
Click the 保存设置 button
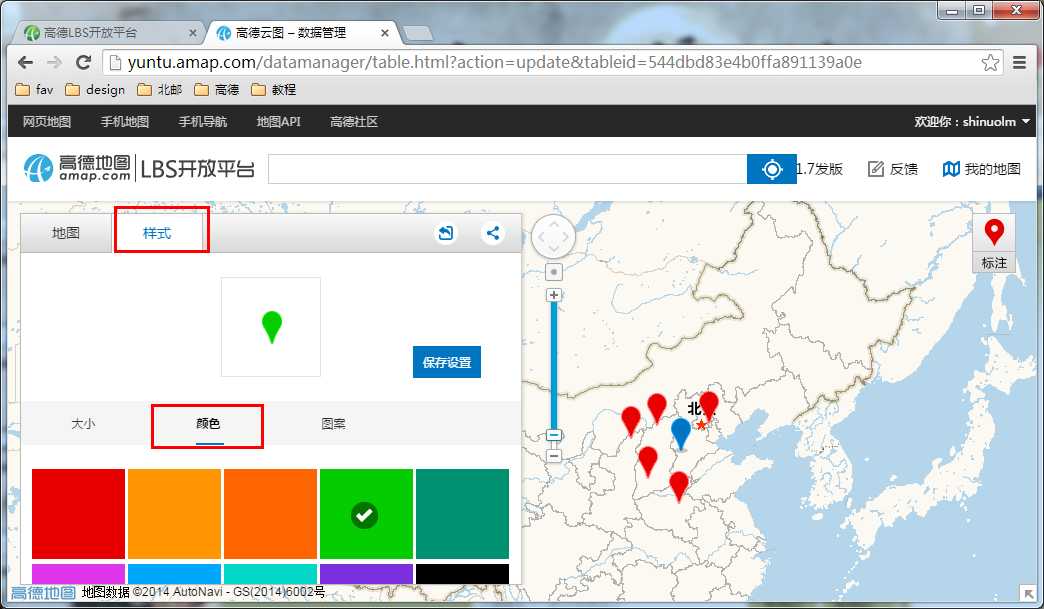(x=447, y=362)
